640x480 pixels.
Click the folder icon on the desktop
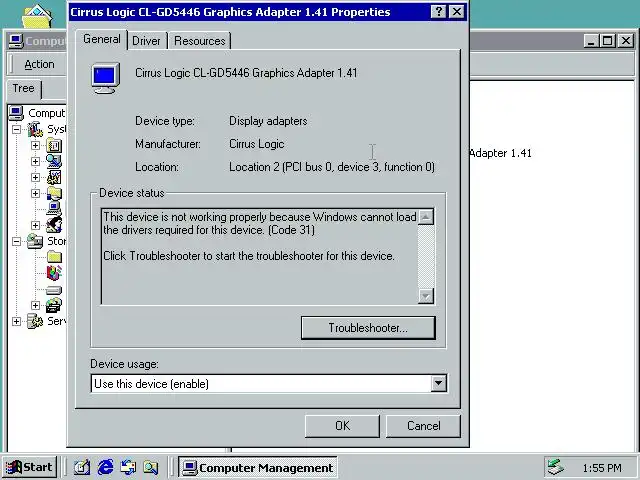pos(37,16)
